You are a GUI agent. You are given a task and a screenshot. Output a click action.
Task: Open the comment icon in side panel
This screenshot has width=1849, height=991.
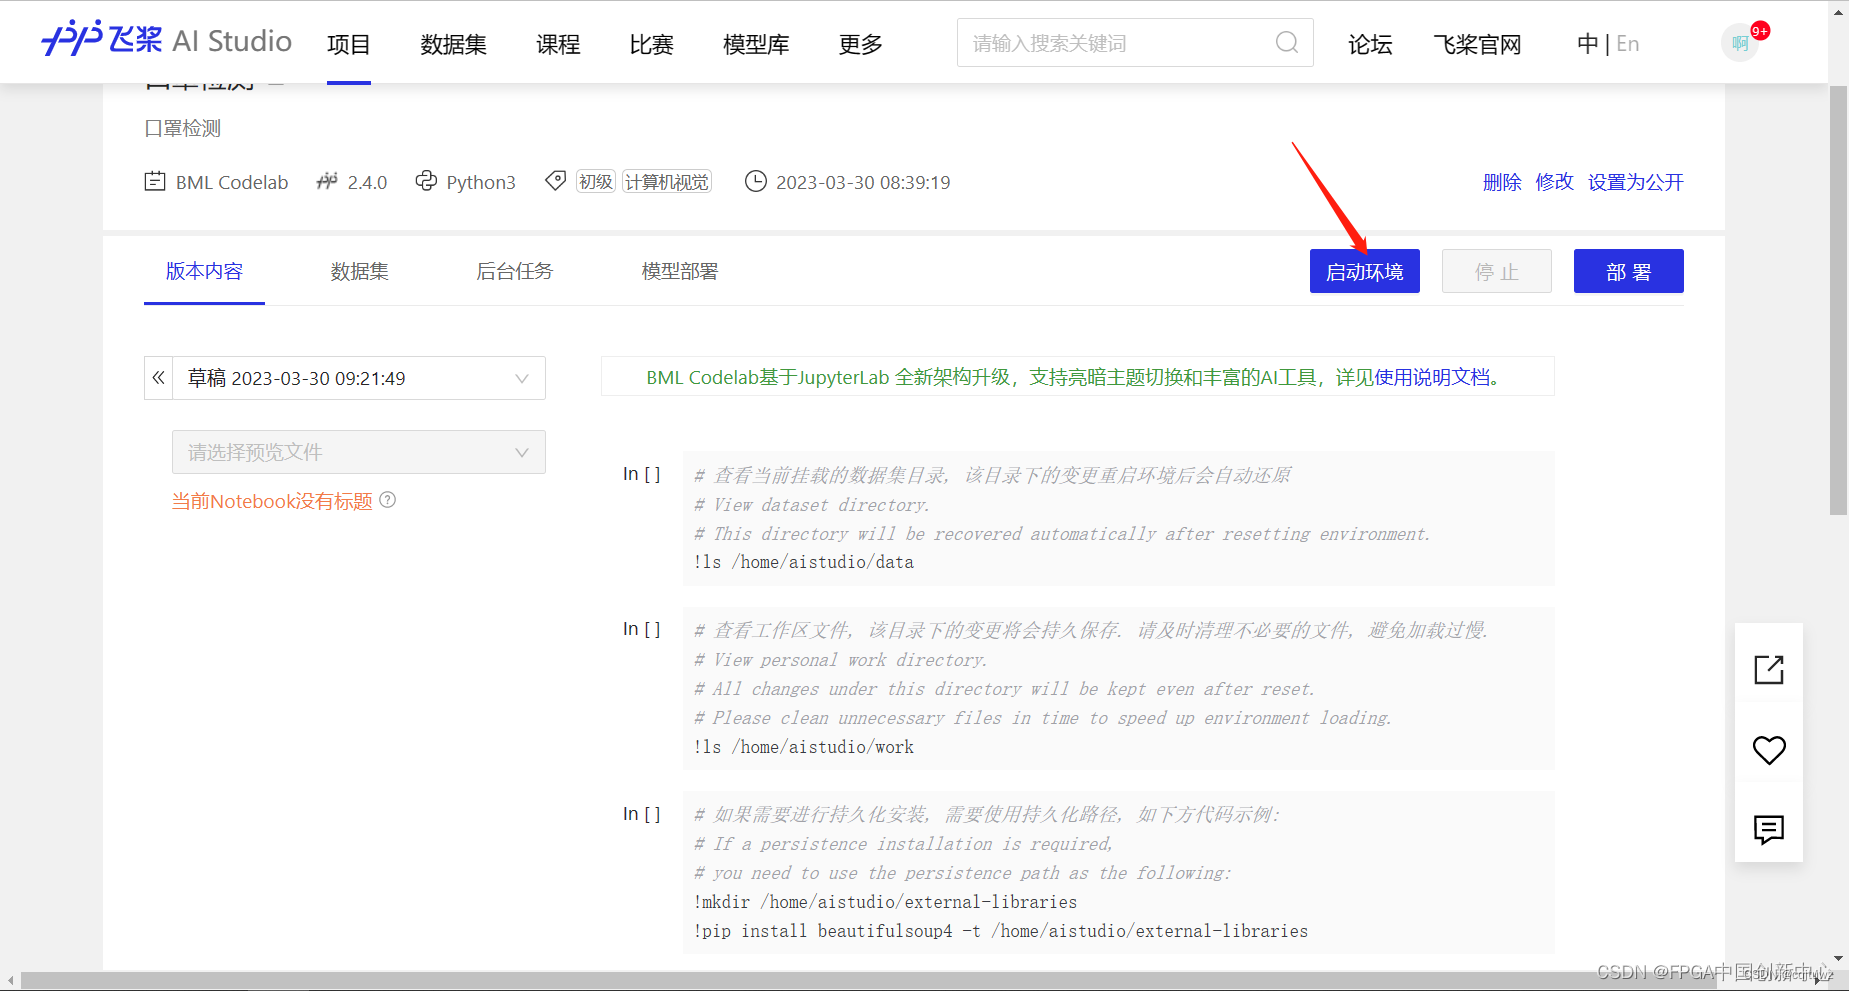point(1769,829)
